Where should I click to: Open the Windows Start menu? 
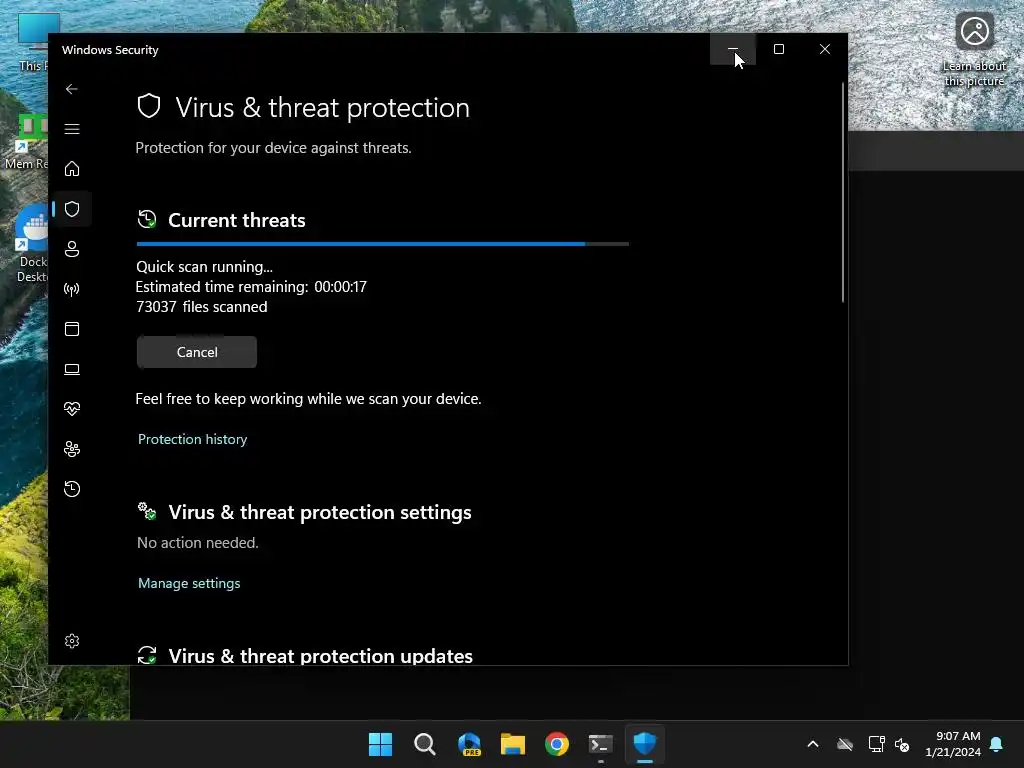point(381,744)
